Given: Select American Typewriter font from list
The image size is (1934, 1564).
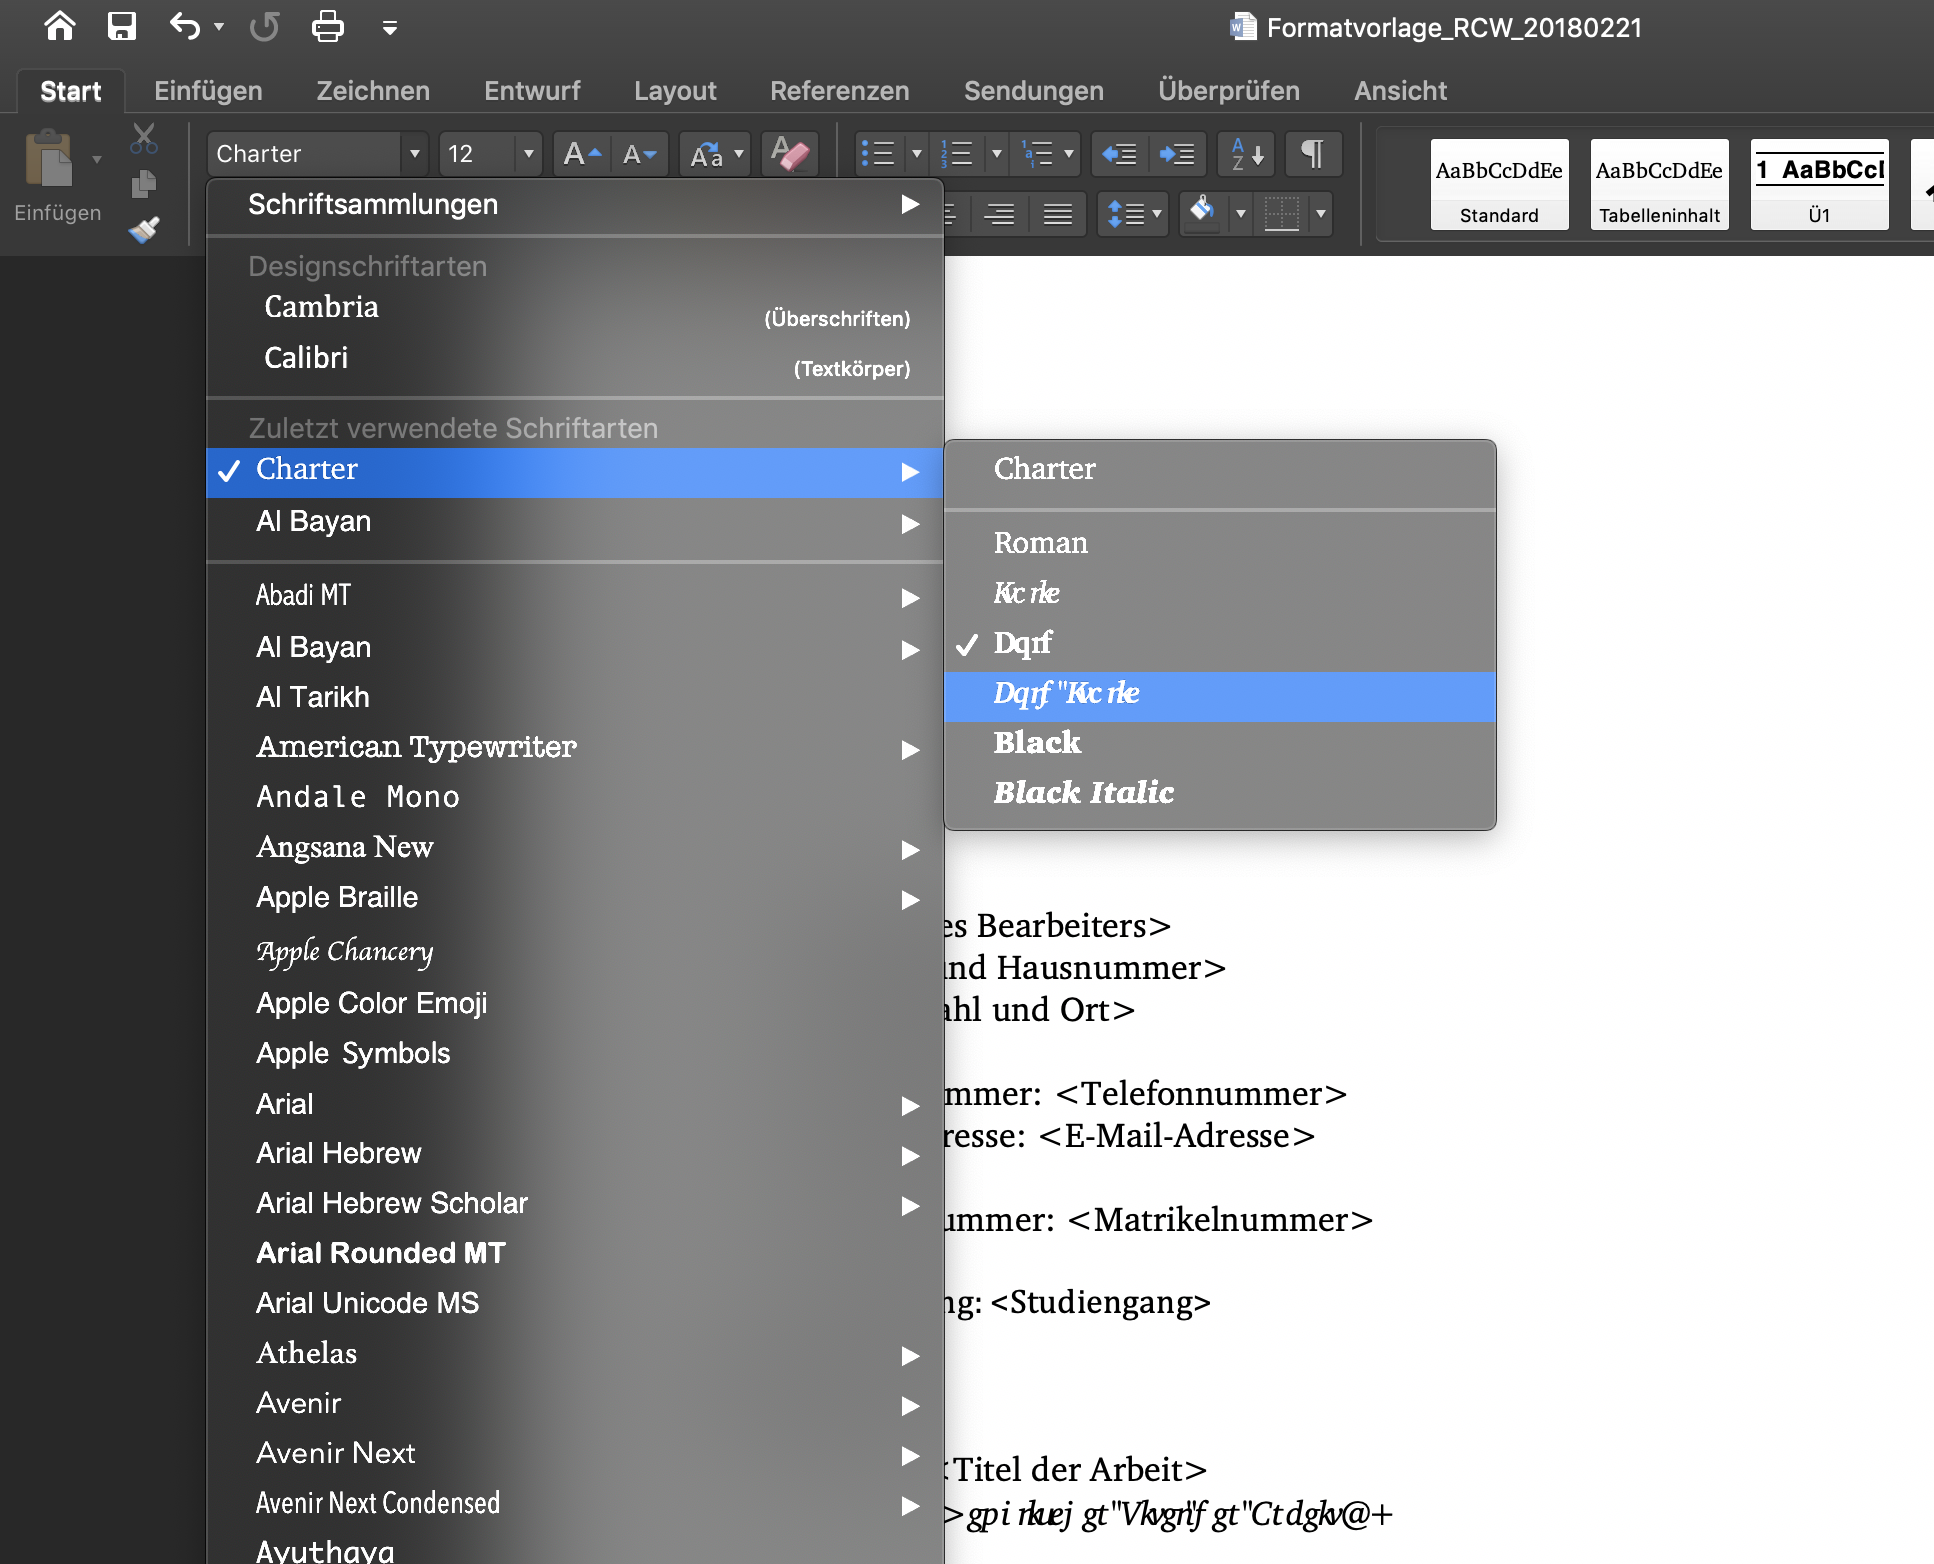Looking at the screenshot, I should 416,747.
